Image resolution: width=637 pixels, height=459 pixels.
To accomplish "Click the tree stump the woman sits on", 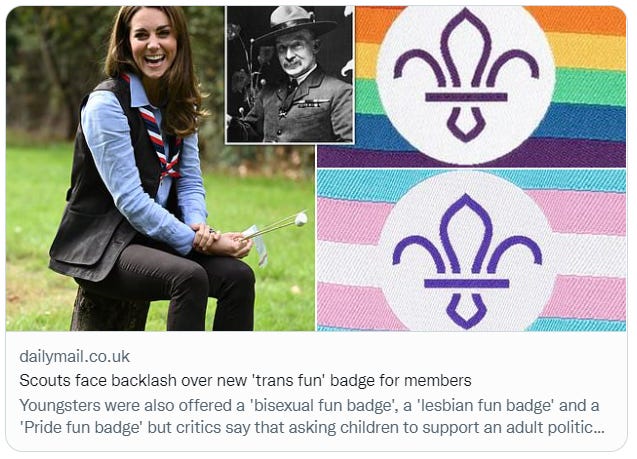I will (109, 309).
